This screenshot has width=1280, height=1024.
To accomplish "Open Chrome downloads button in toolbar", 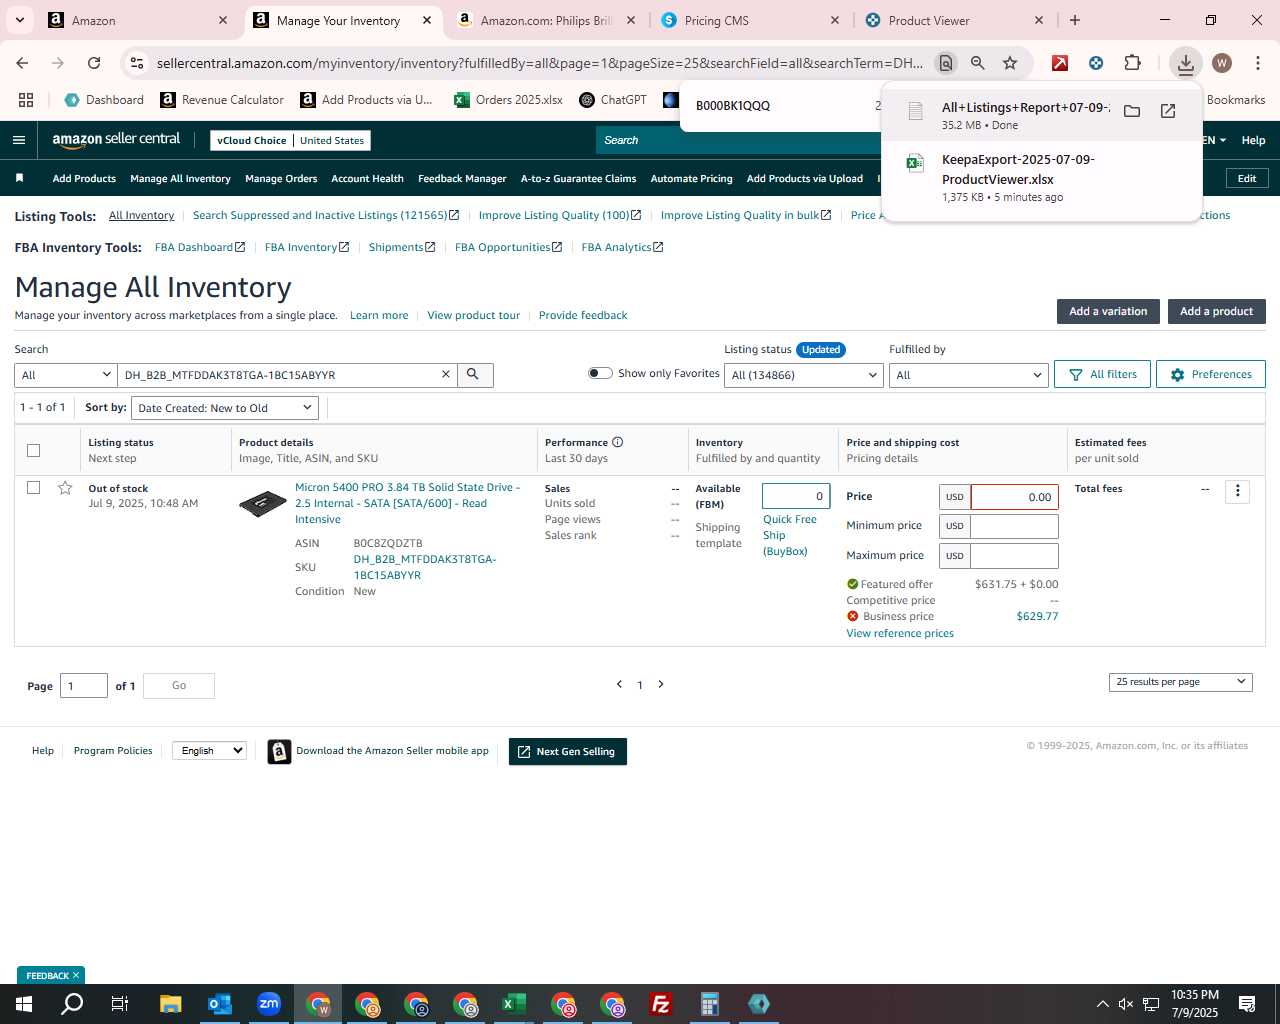I will pyautogui.click(x=1185, y=63).
